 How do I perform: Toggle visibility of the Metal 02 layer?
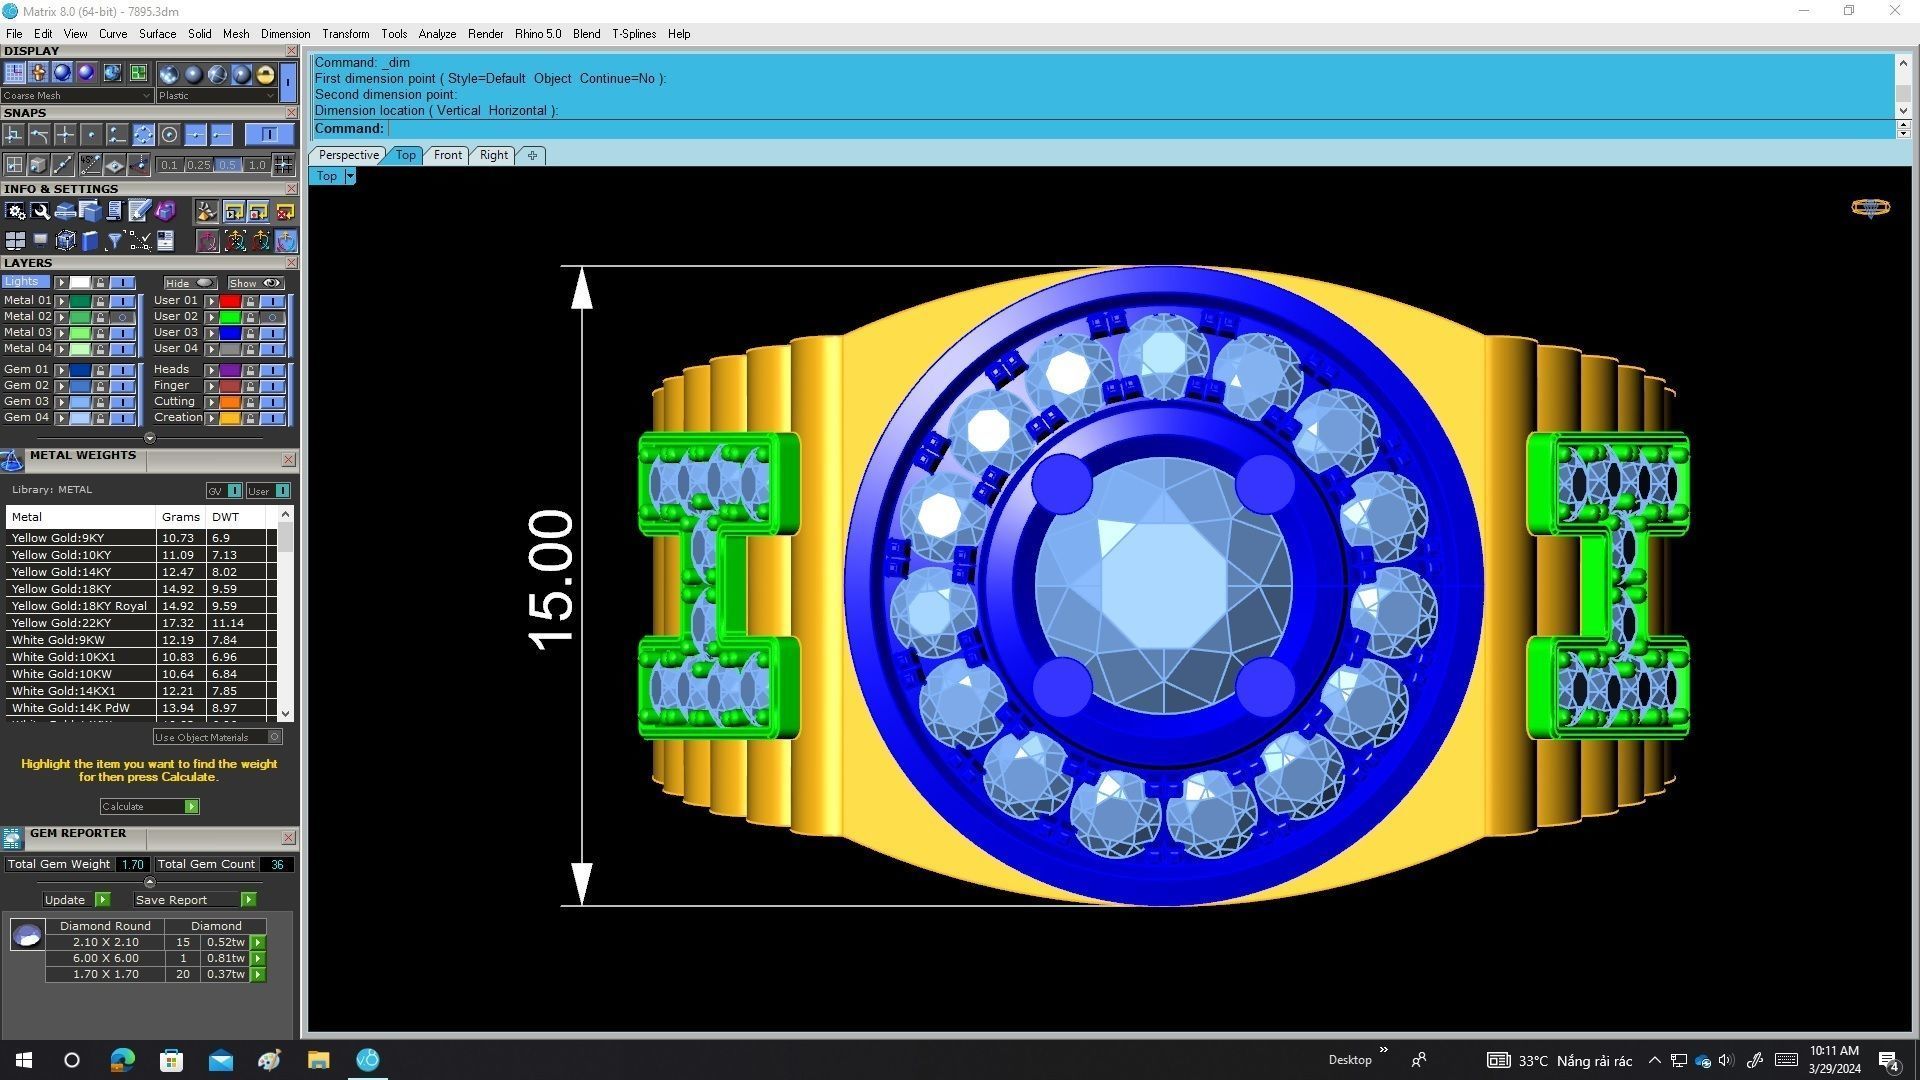[x=122, y=317]
